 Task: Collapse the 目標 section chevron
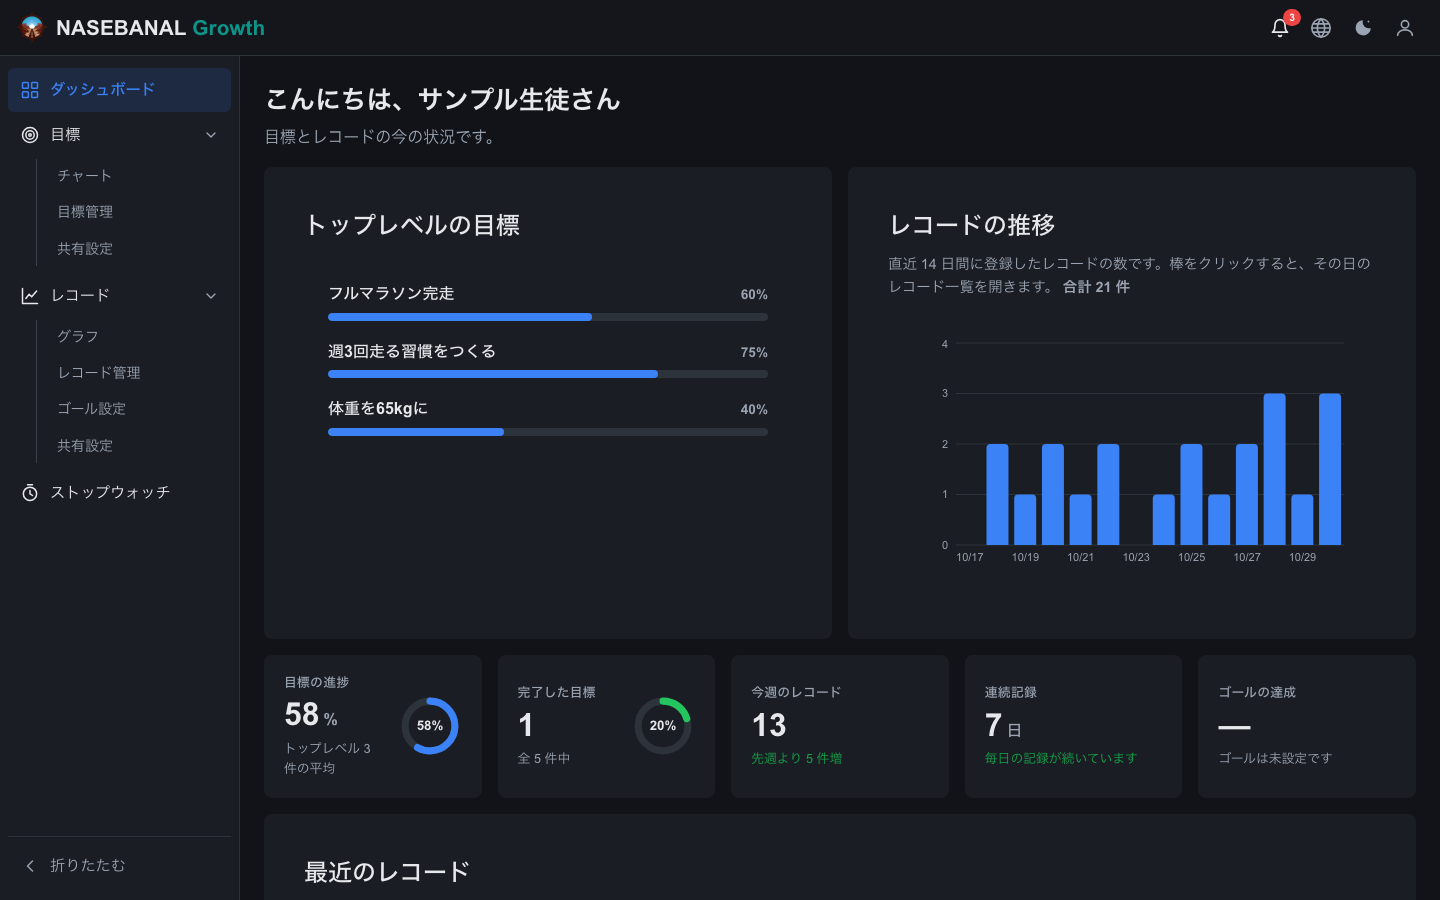coord(211,135)
